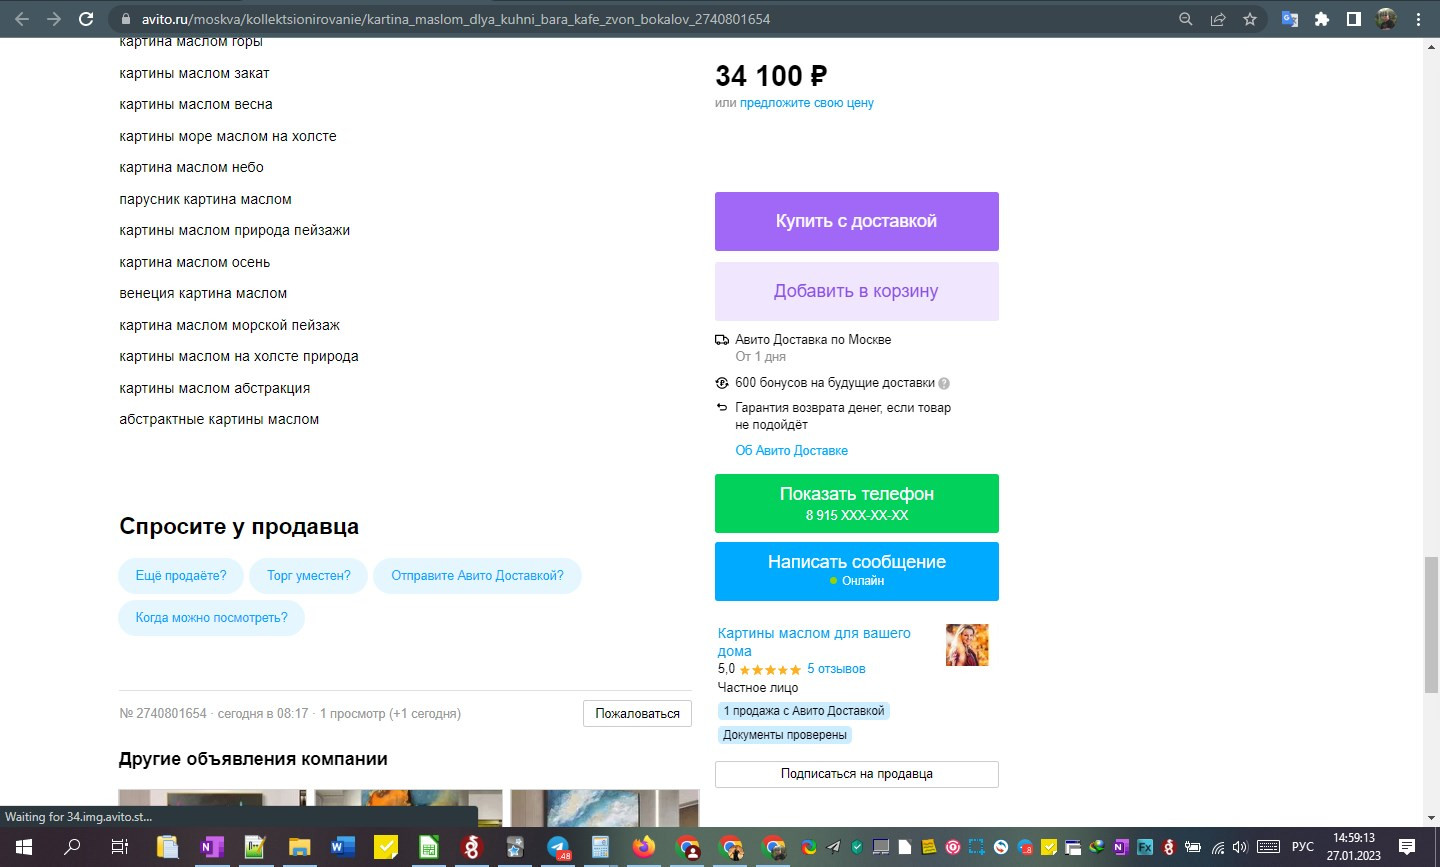Click Написать сообщение to message seller
The height and width of the screenshot is (867, 1440).
pyautogui.click(x=857, y=571)
